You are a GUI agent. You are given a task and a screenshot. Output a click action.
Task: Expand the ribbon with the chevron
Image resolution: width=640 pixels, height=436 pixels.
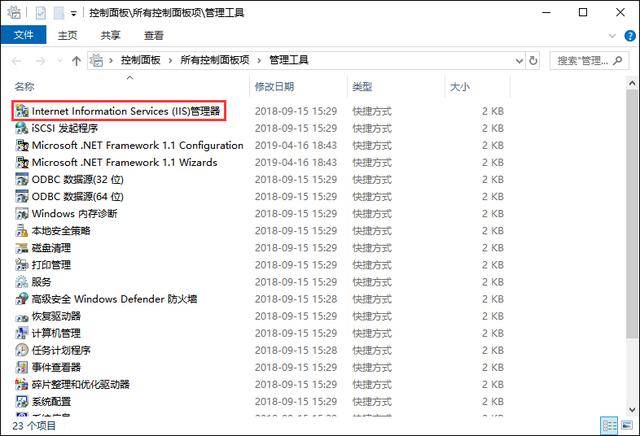pyautogui.click(x=612, y=36)
